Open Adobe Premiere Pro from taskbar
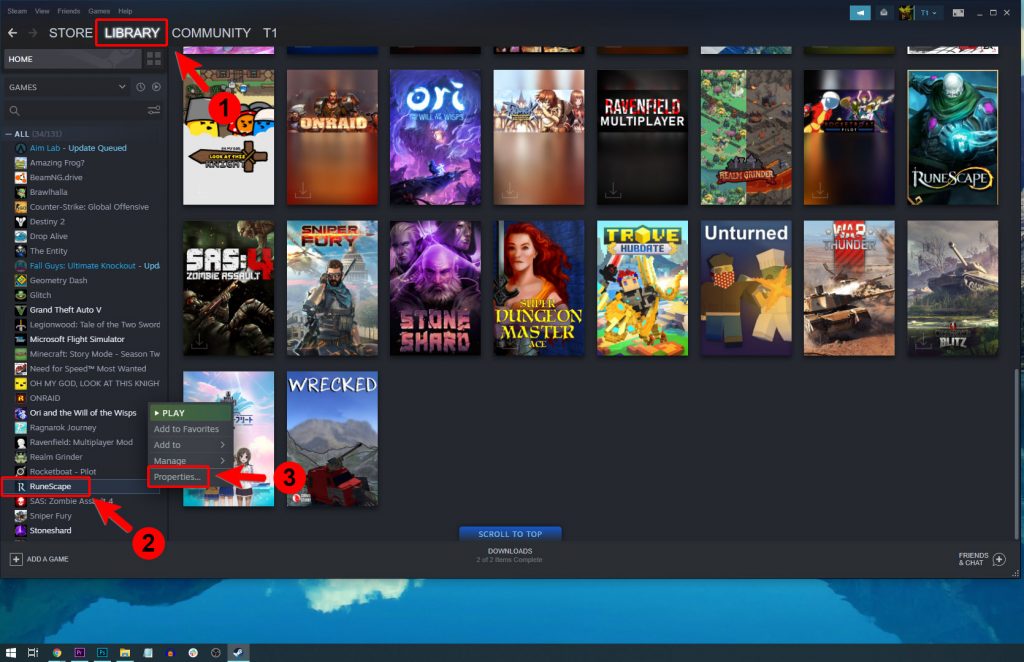 pos(80,652)
